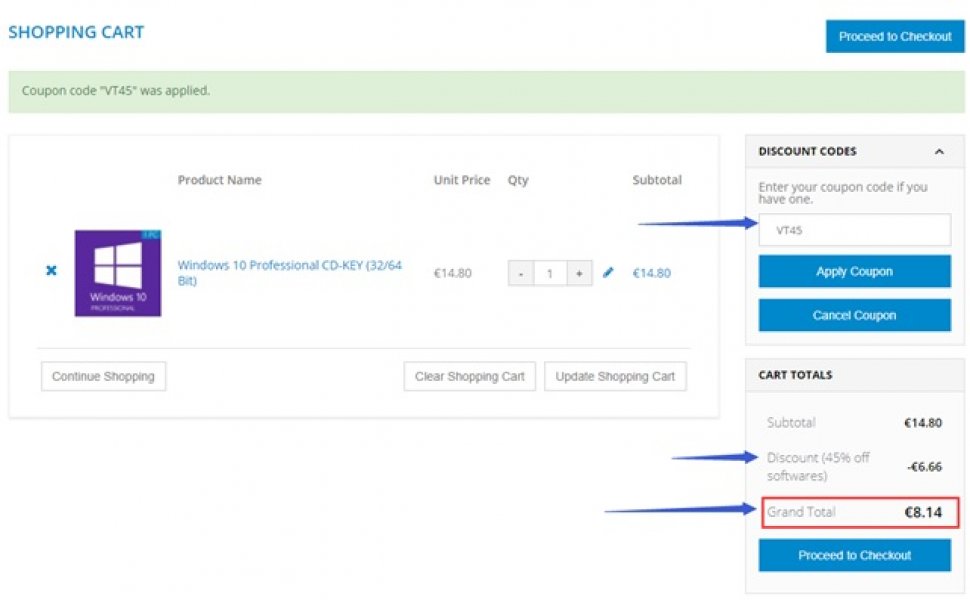
Task: Focus the coupon code input field
Action: coord(854,230)
